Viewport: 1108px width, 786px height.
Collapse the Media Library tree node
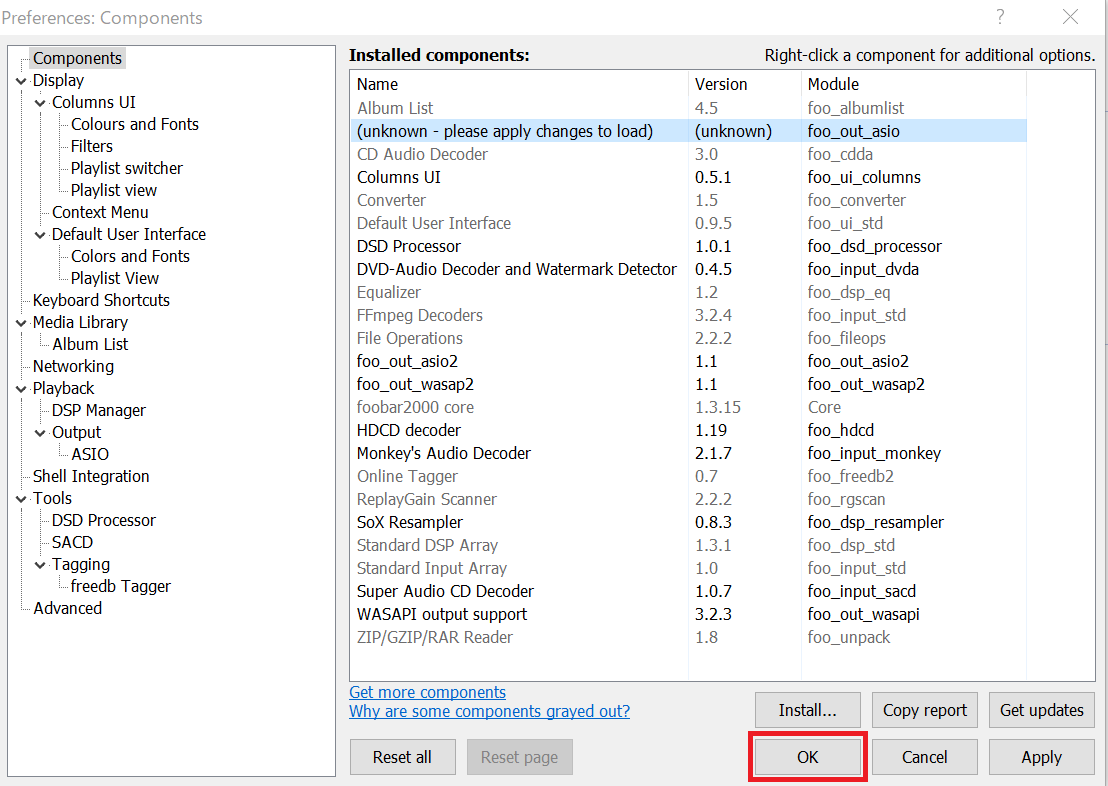(x=21, y=323)
